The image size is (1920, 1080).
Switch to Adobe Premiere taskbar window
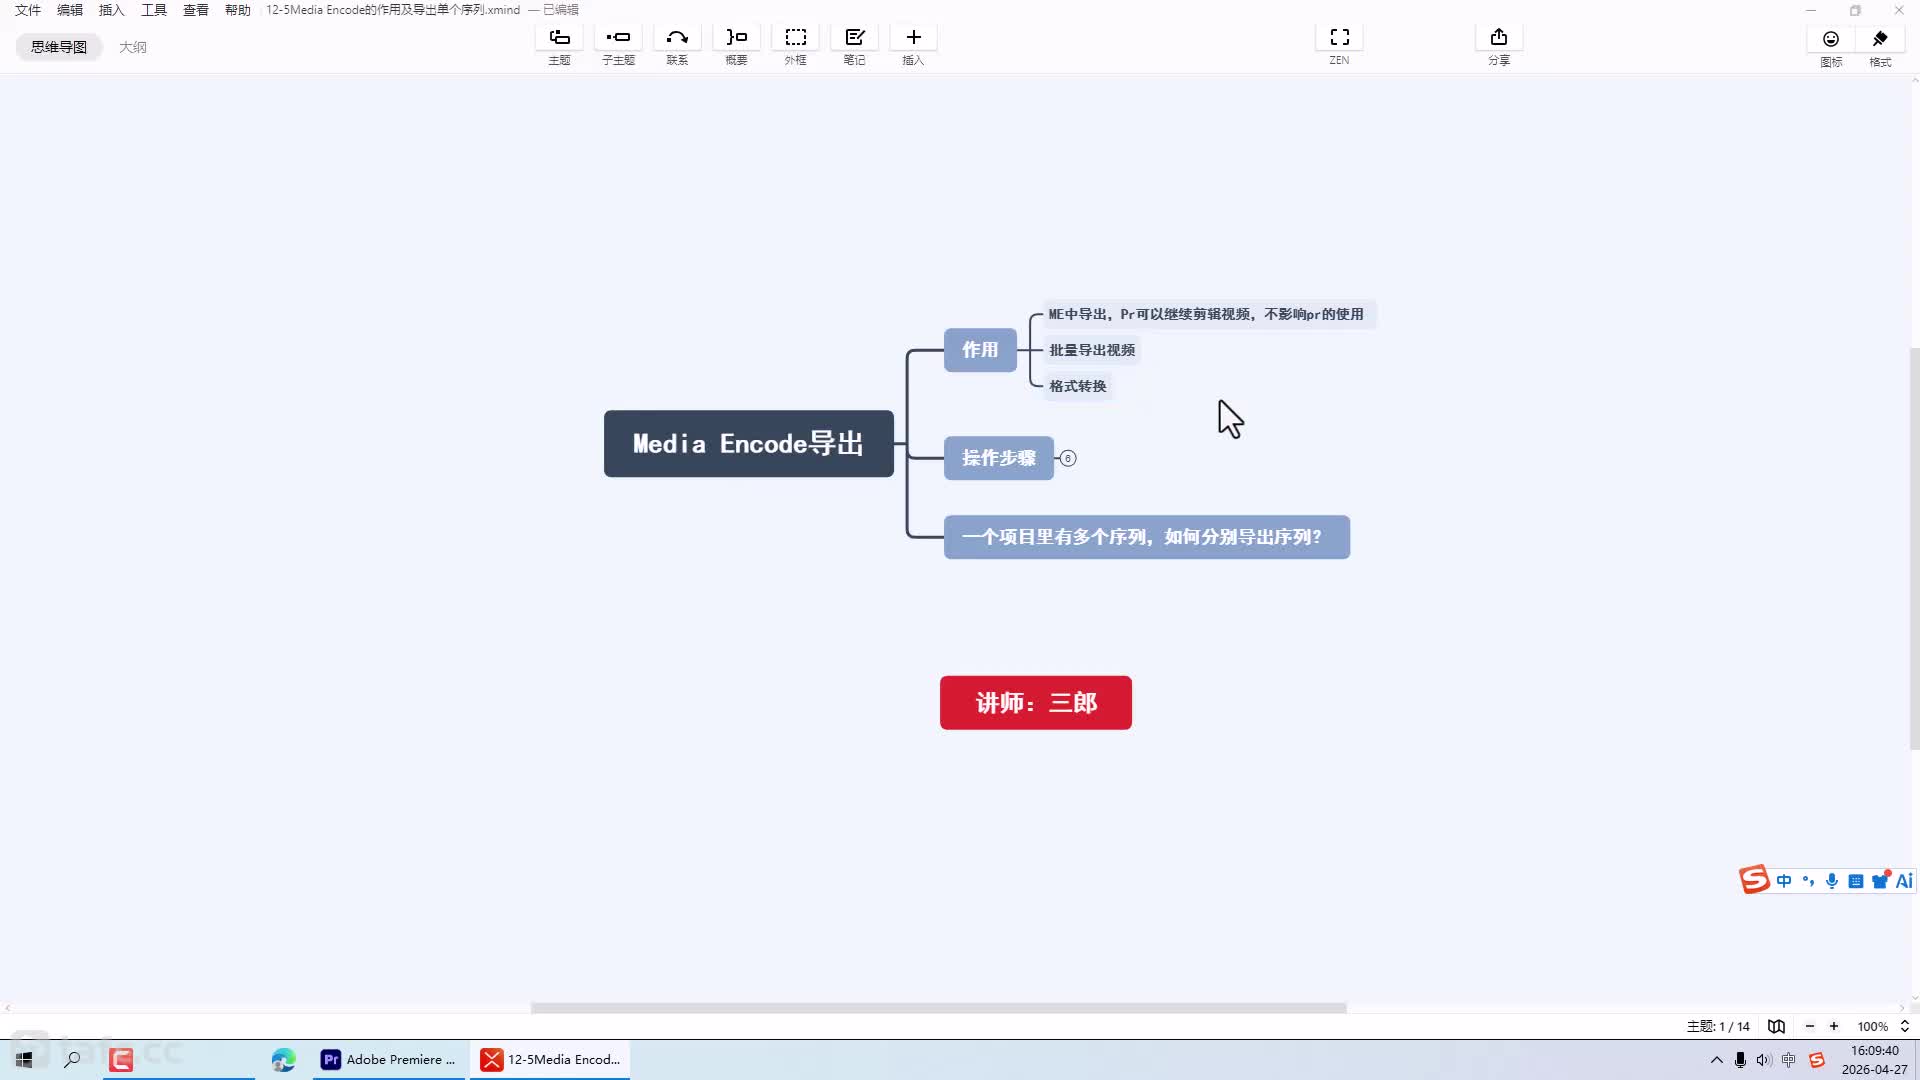click(x=390, y=1059)
